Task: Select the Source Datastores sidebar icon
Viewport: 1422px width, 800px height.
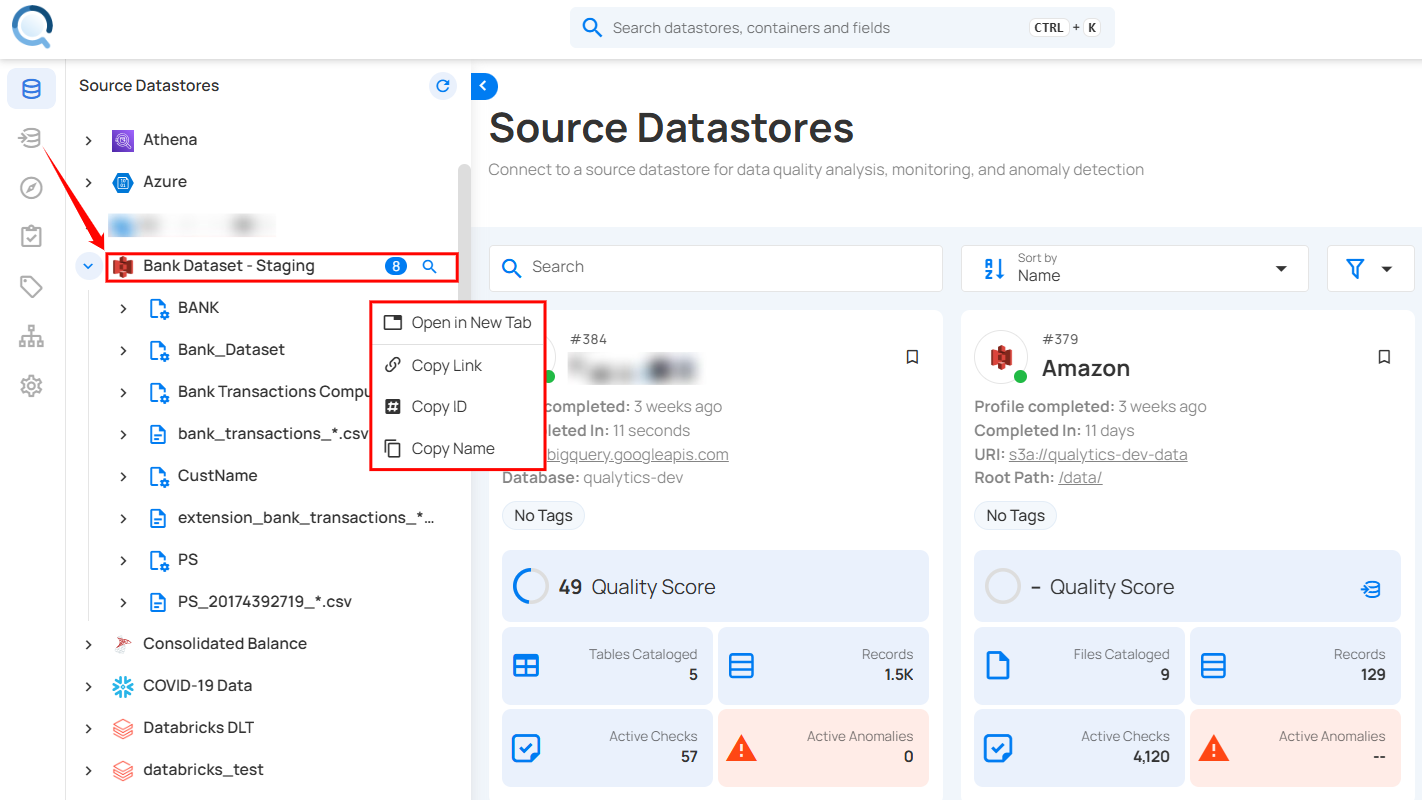Action: tap(31, 88)
